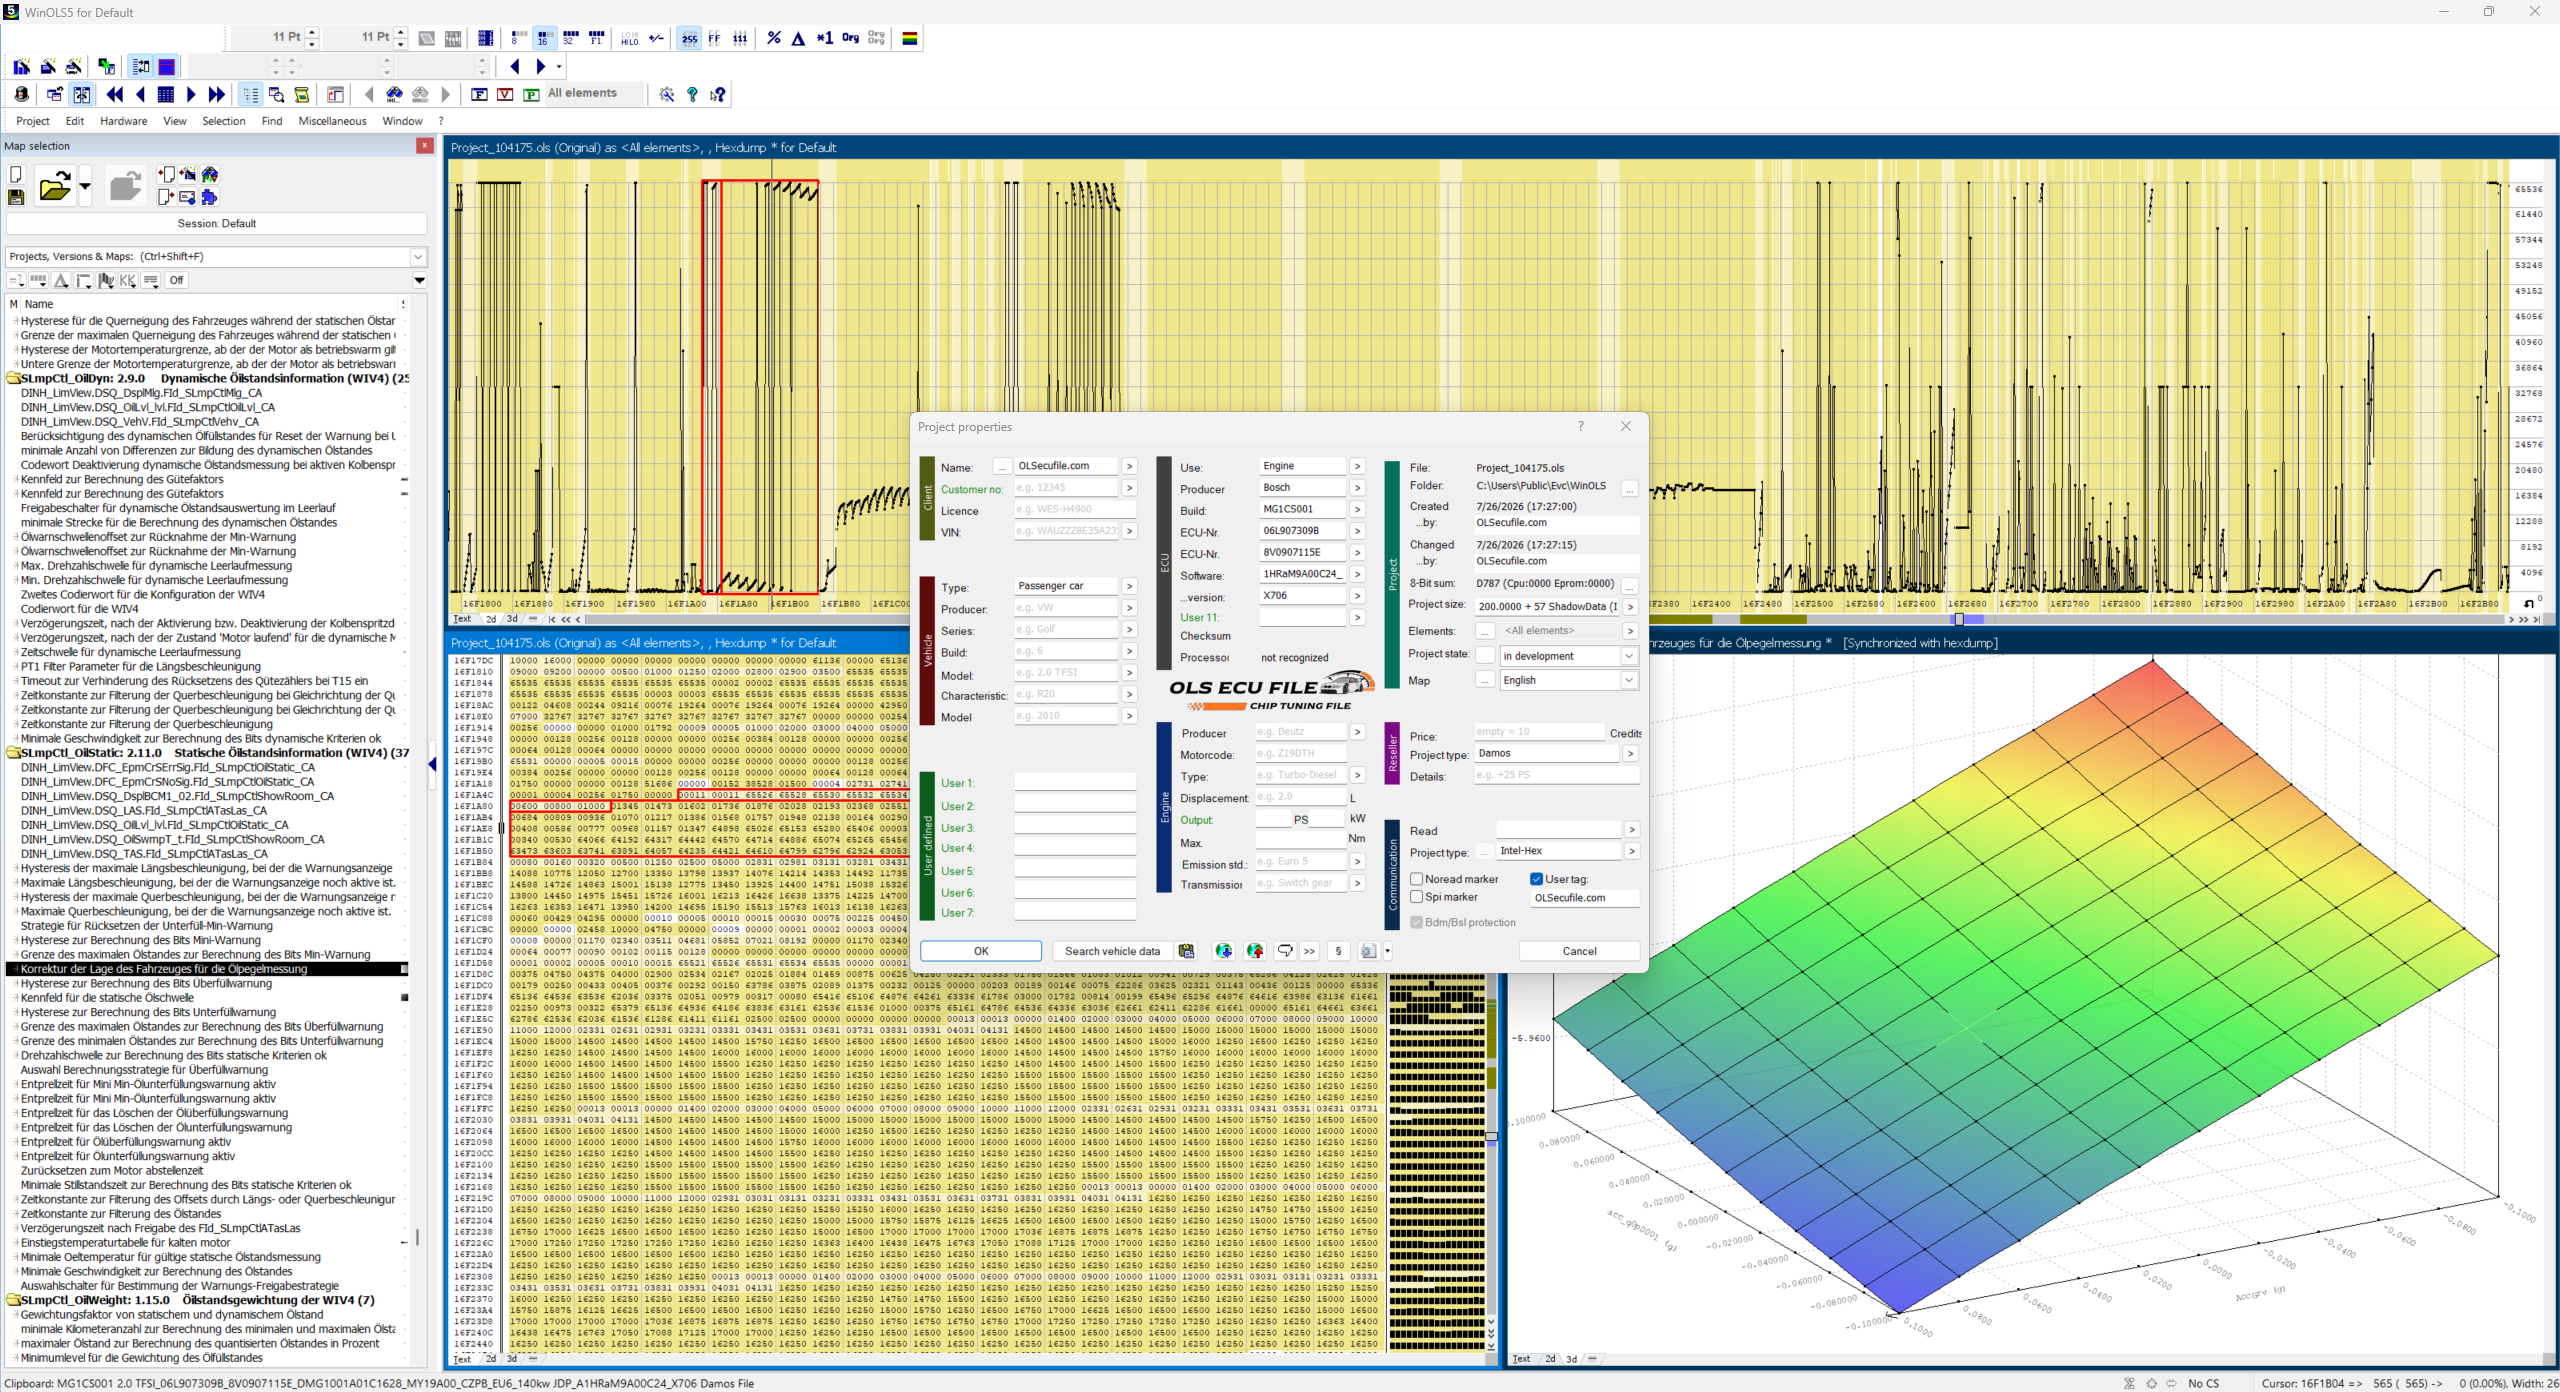Open Projects, Versions & Maps combo box
Viewport: 2560px width, 1392px height.
click(216, 257)
